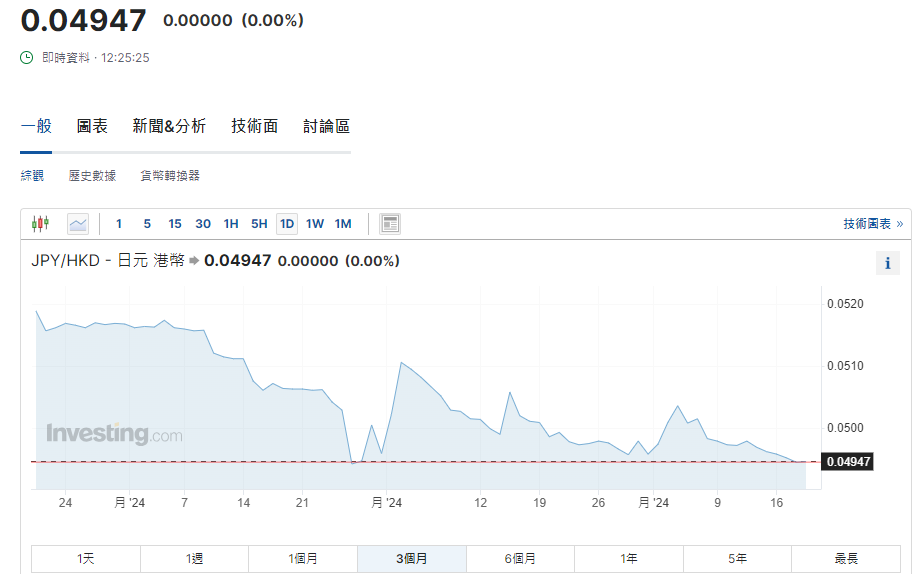
Task: Click the Investing.com watermark logo
Action: 114,434
